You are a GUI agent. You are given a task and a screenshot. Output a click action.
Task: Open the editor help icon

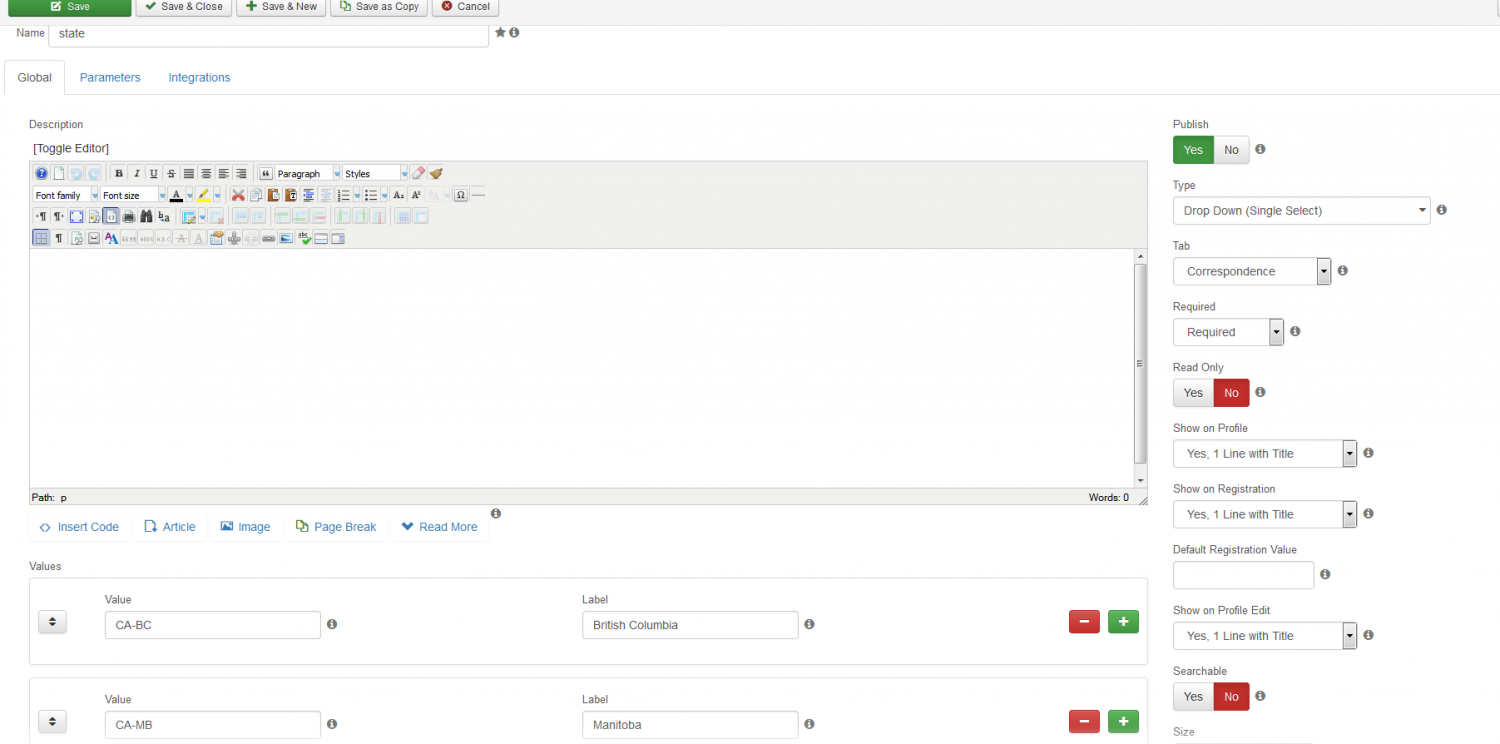tap(41, 174)
